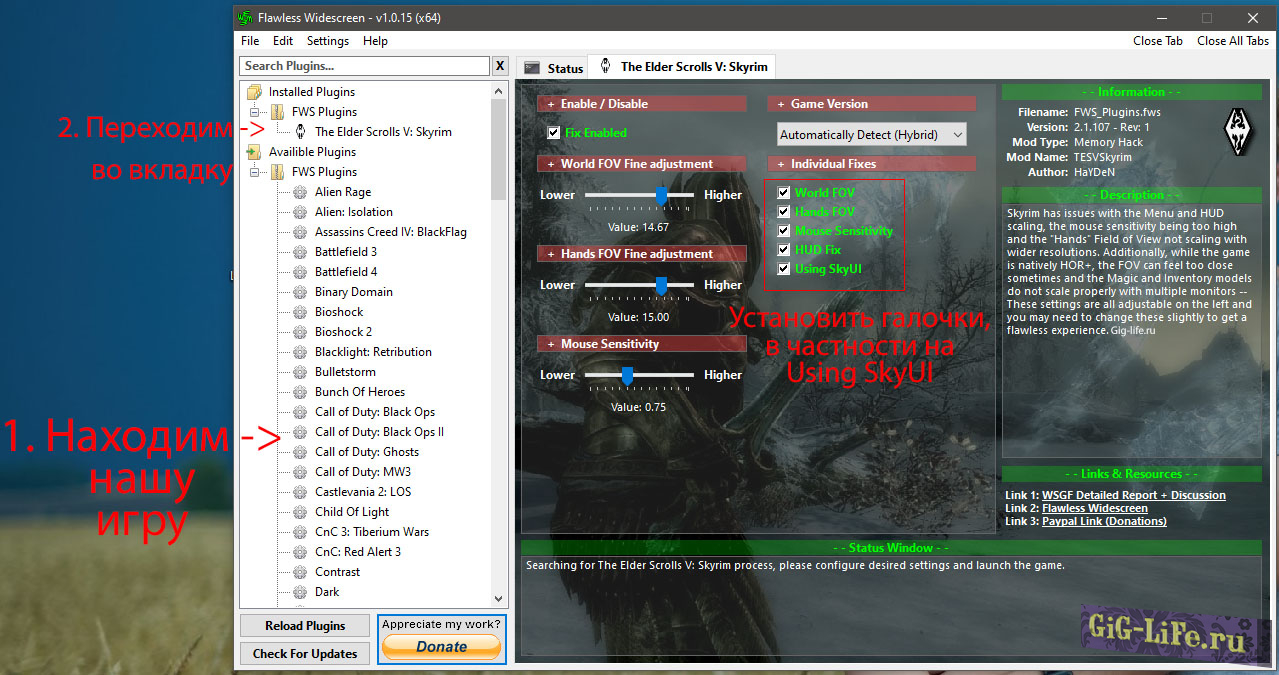This screenshot has width=1279, height=675.
Task: Click the Skyrim plugin icon in the tree
Action: click(300, 132)
